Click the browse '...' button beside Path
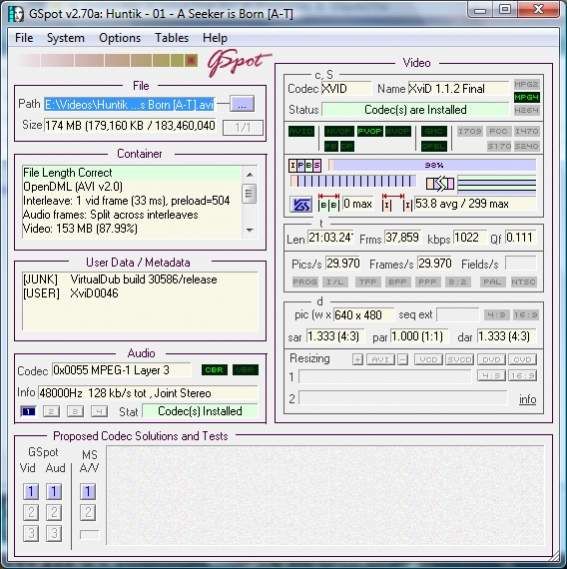 click(242, 105)
